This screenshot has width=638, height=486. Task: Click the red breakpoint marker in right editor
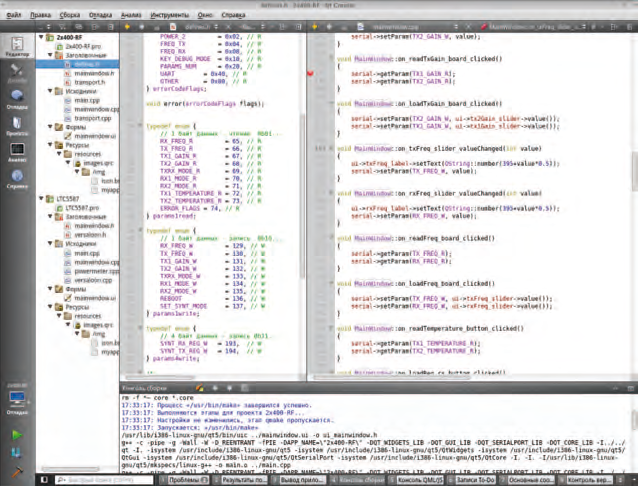[311, 74]
